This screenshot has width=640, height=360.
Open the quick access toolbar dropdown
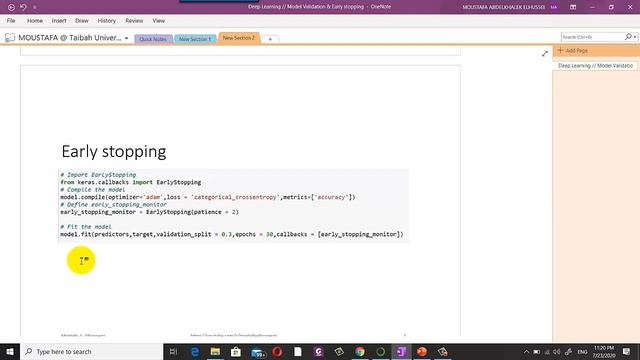coord(35,7)
